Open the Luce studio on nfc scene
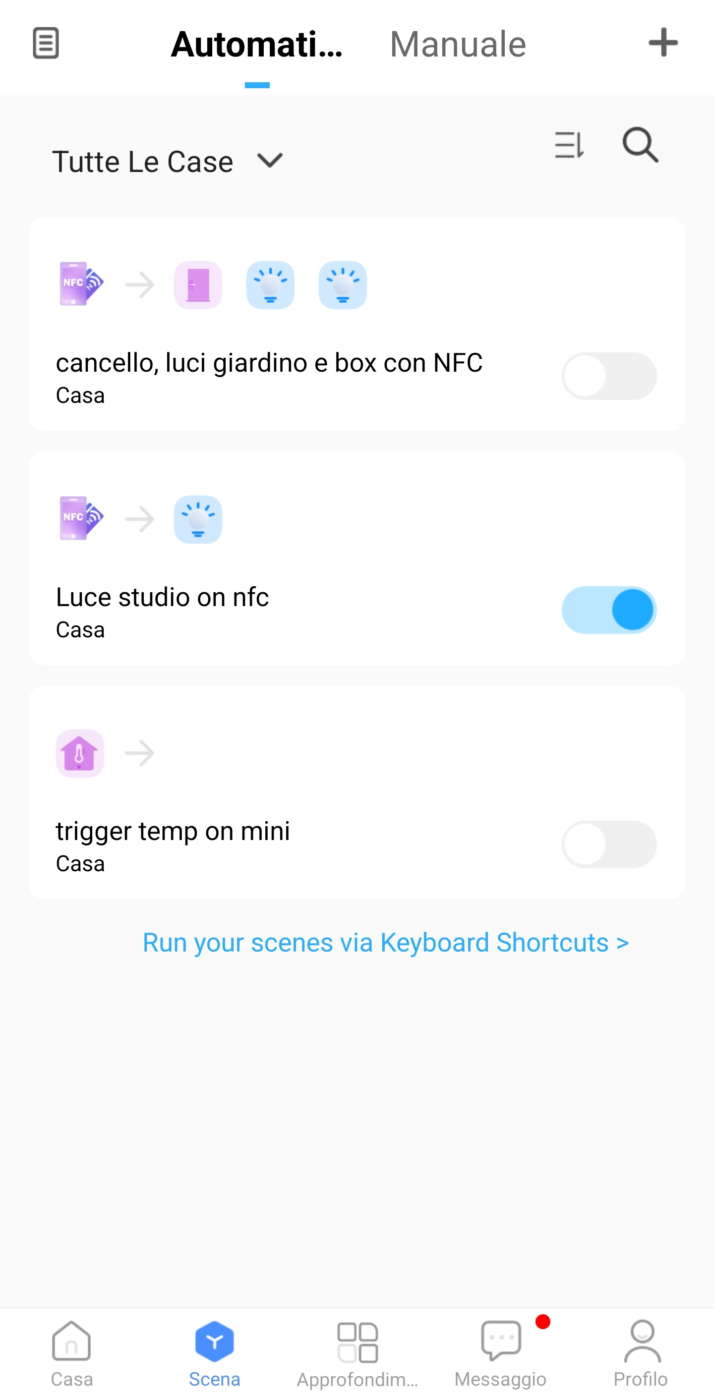Image resolution: width=714 pixels, height=1400 pixels. coord(162,598)
